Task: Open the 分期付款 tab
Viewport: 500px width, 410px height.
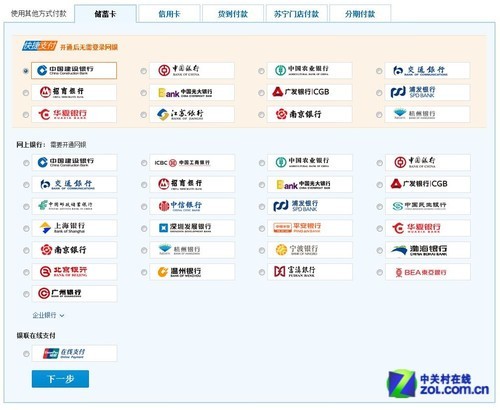Action: [x=360, y=14]
